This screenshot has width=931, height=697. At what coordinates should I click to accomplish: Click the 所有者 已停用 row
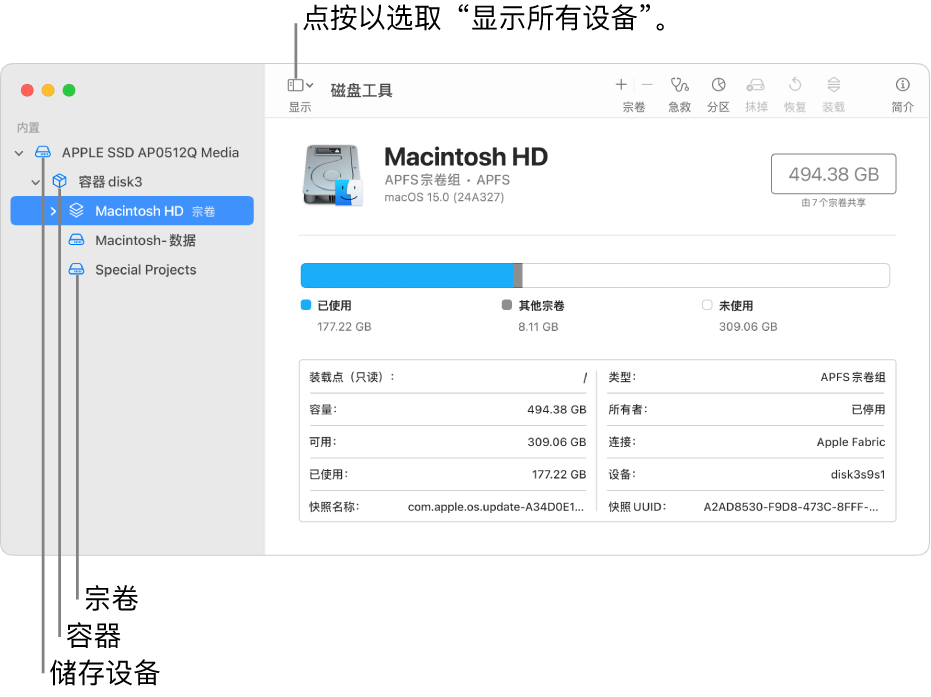pyautogui.click(x=746, y=410)
